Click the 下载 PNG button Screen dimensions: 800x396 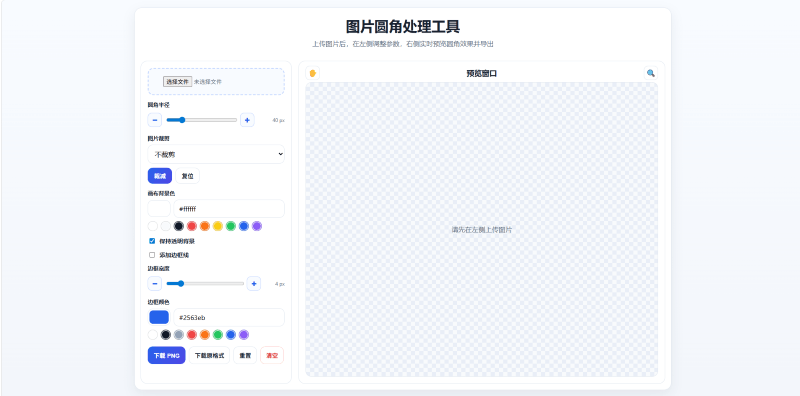(166, 356)
